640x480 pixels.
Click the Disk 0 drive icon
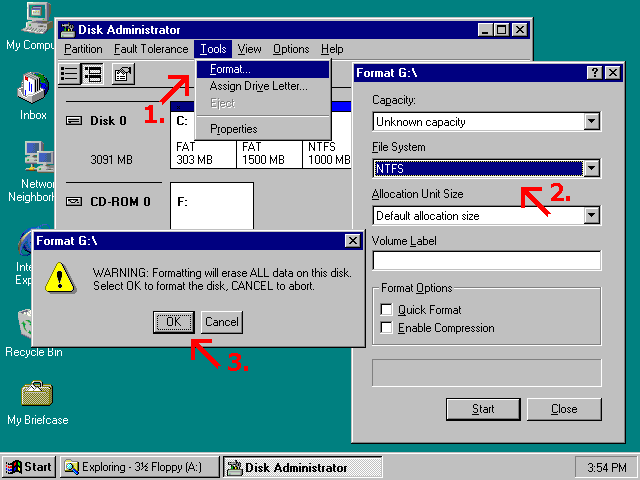coord(74,121)
